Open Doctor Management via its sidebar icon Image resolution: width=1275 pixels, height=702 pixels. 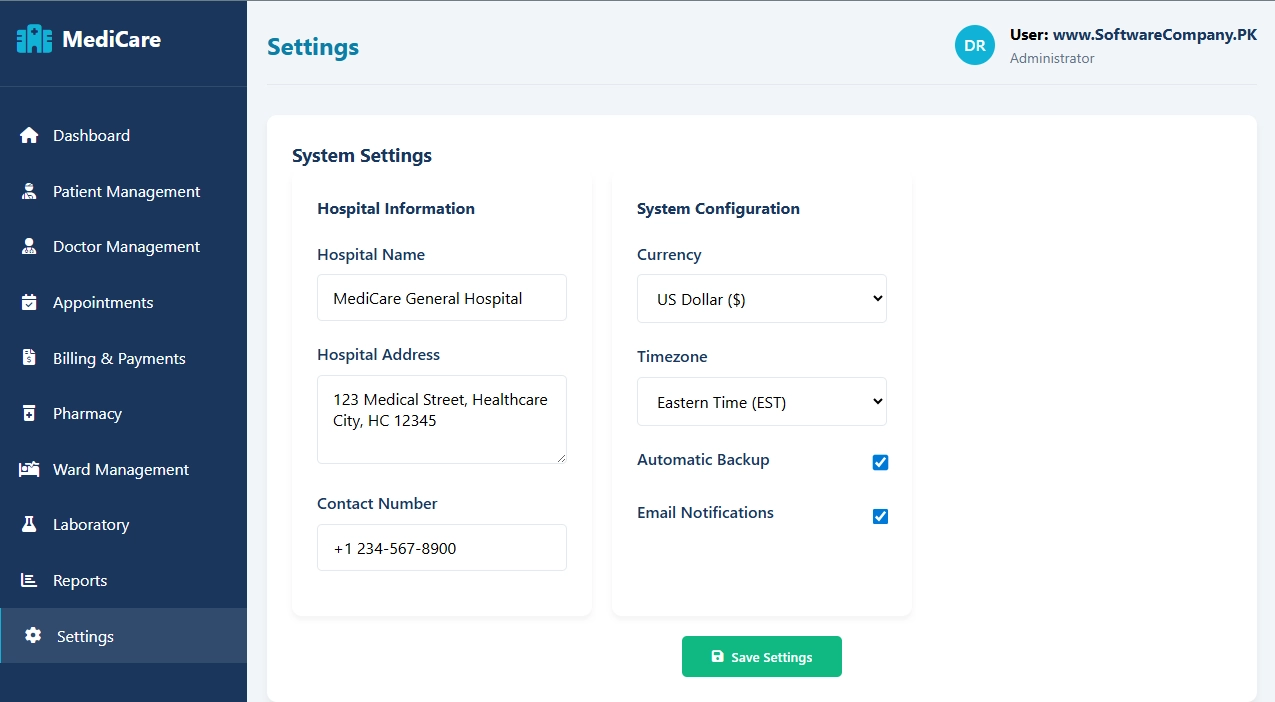point(30,246)
